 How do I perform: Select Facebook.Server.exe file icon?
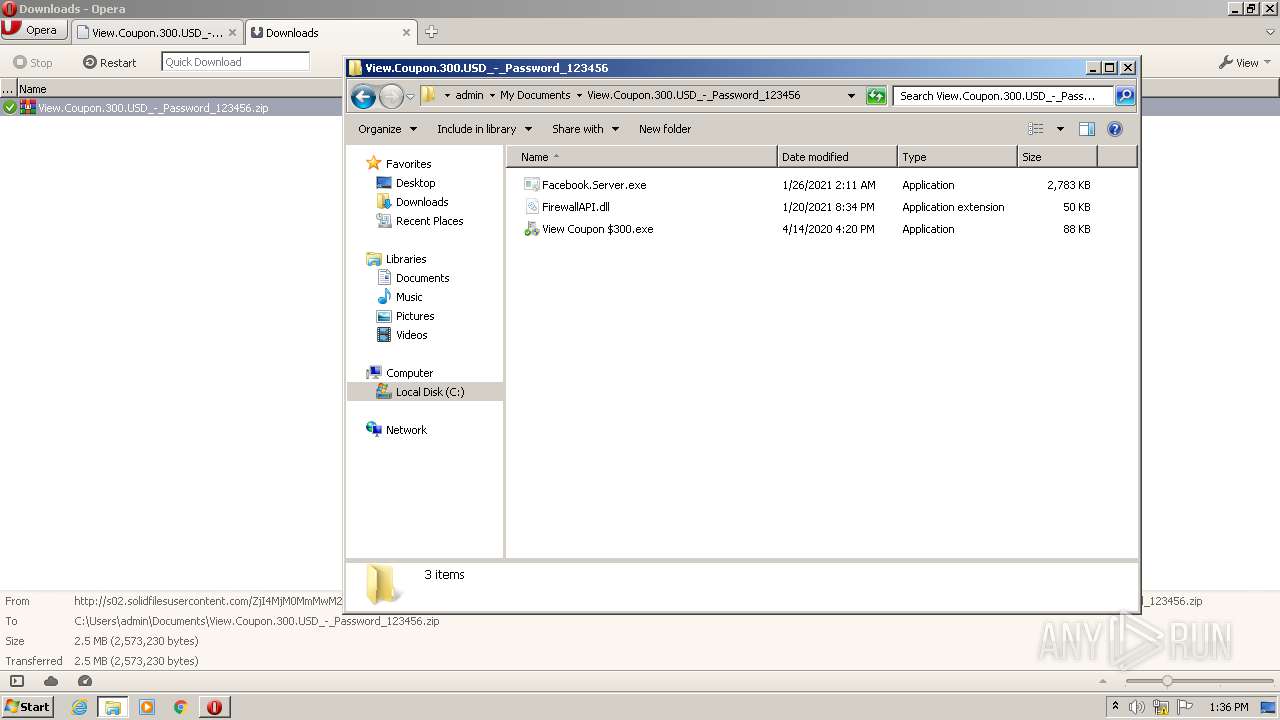tap(531, 185)
